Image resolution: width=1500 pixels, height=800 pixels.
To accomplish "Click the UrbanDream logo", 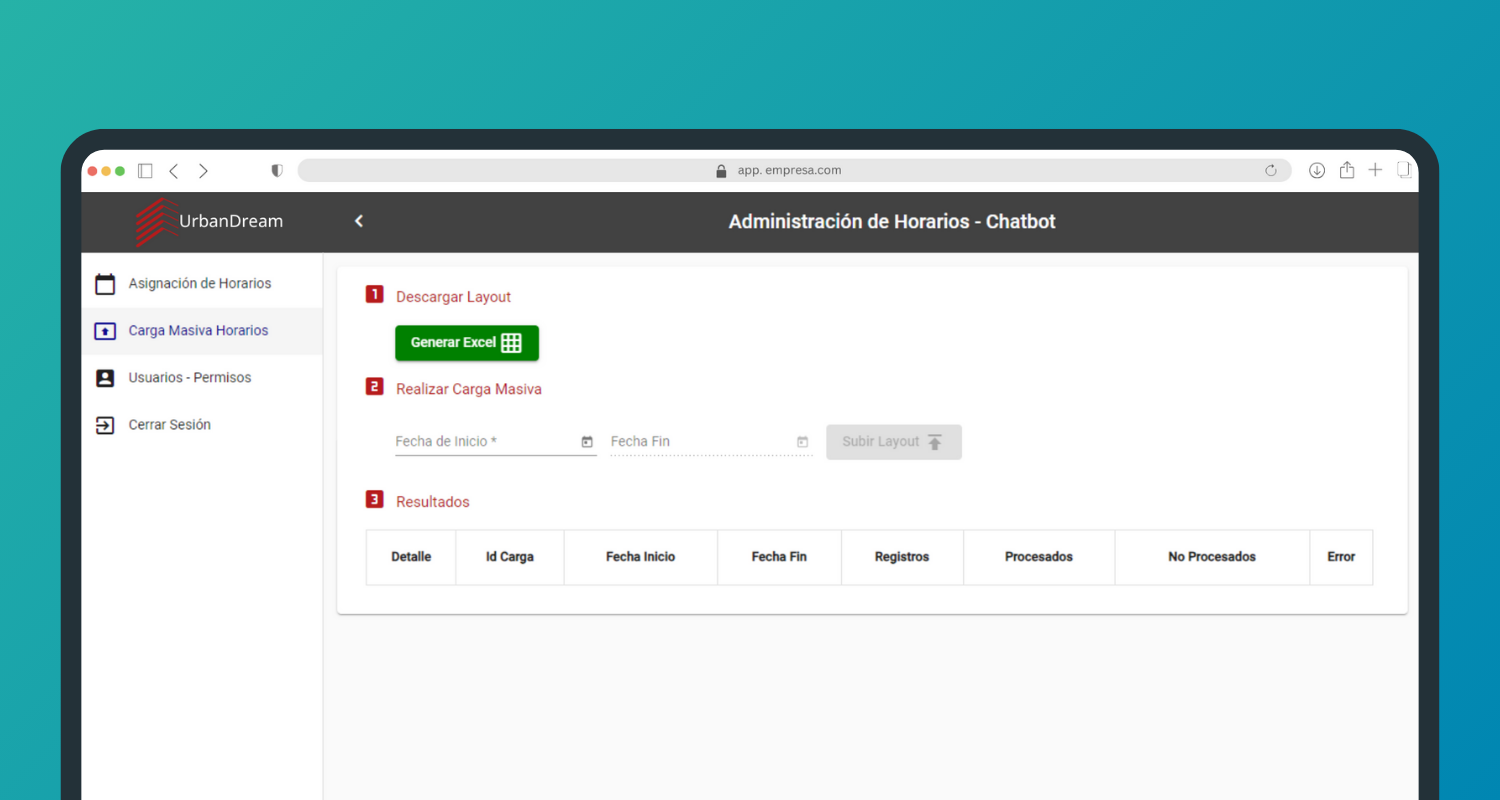I will pyautogui.click(x=210, y=221).
